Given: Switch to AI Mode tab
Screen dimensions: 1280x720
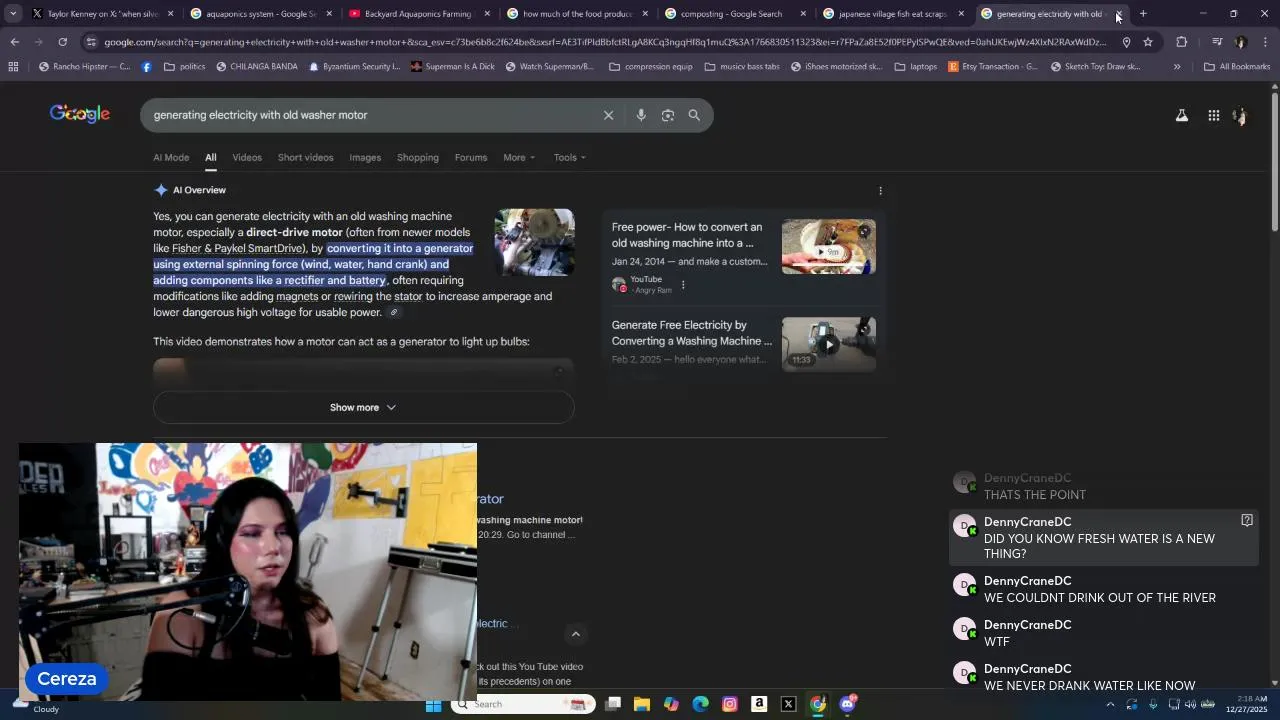Looking at the screenshot, I should 171,157.
